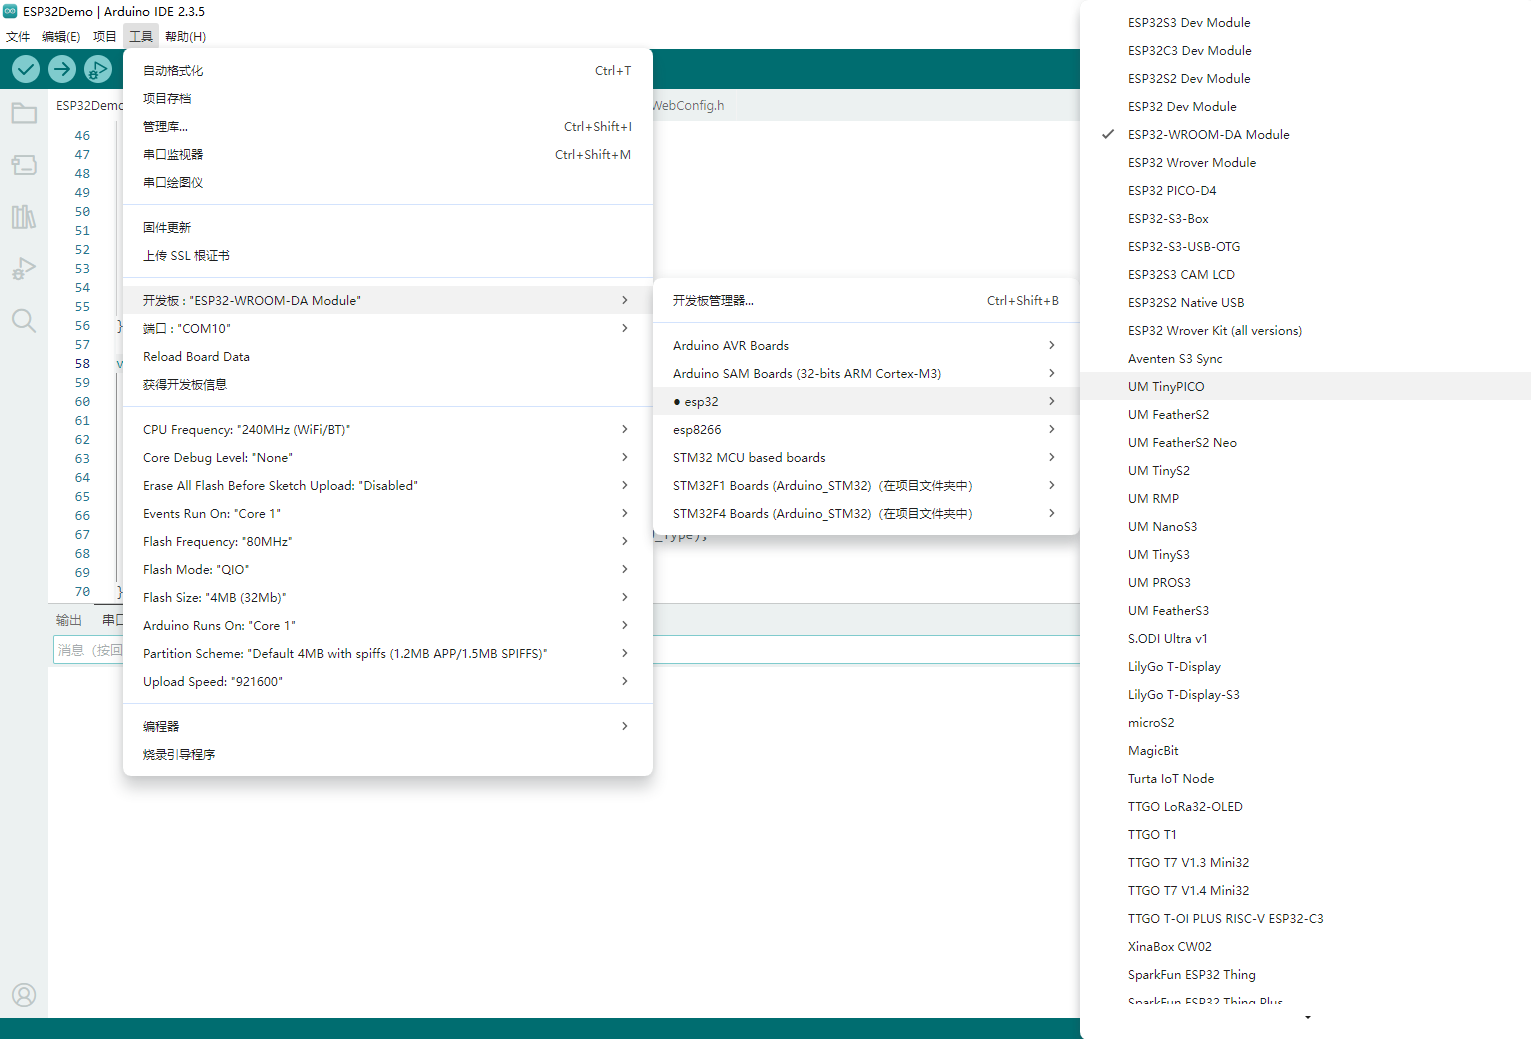The width and height of the screenshot is (1531, 1039).
Task: Open the 文件 menu
Action: (18, 36)
